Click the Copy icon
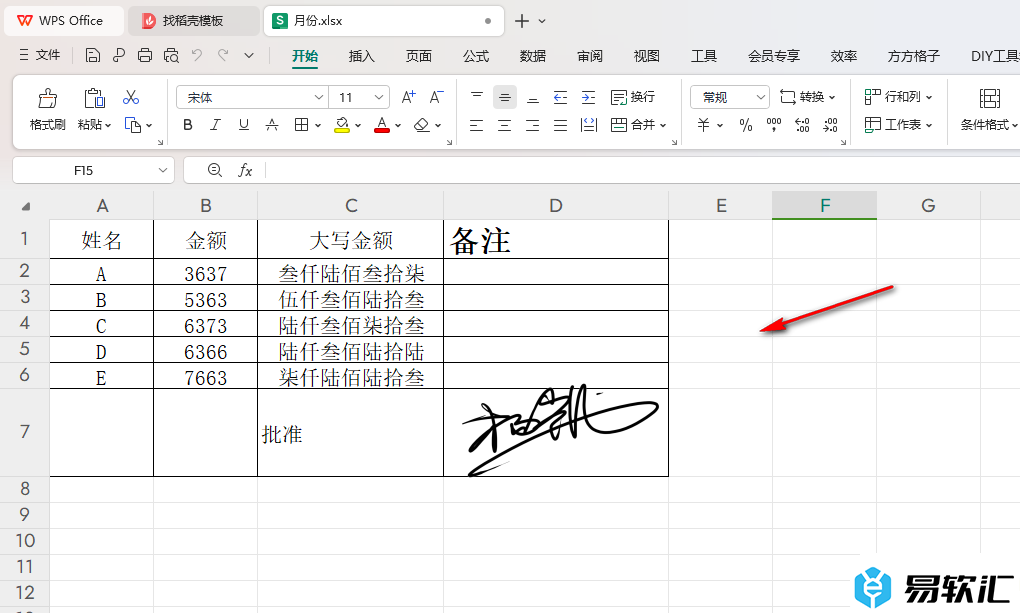The height and width of the screenshot is (613, 1020). (133, 125)
